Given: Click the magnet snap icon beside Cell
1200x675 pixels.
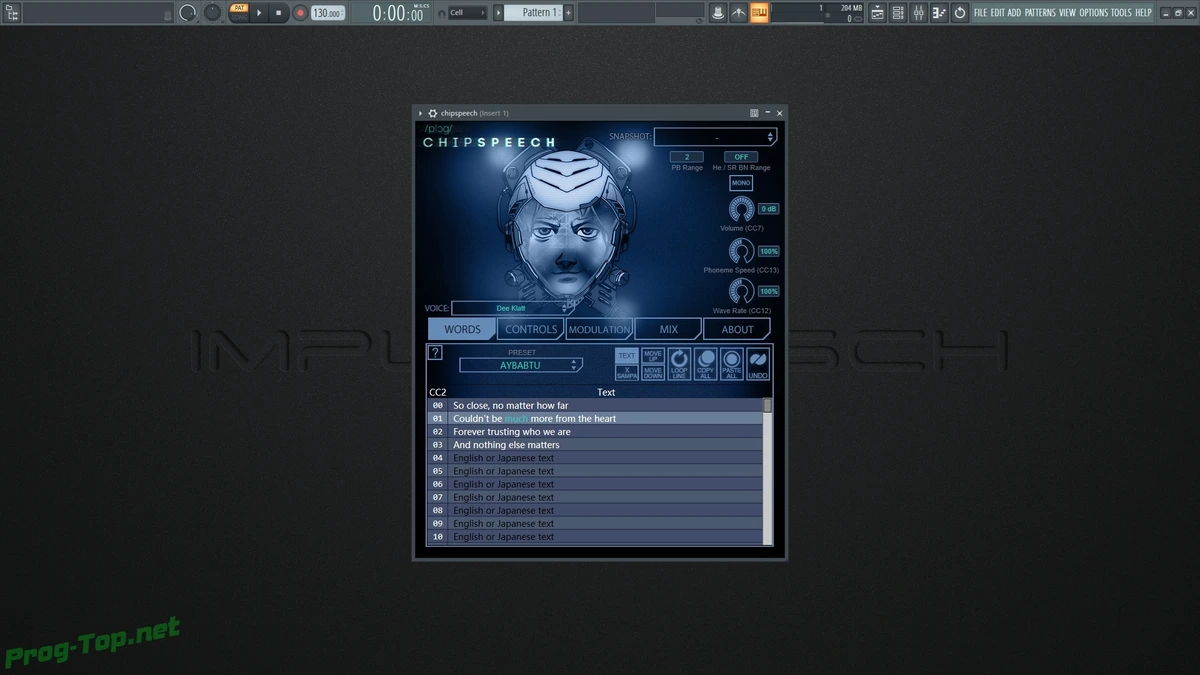Looking at the screenshot, I should (440, 13).
